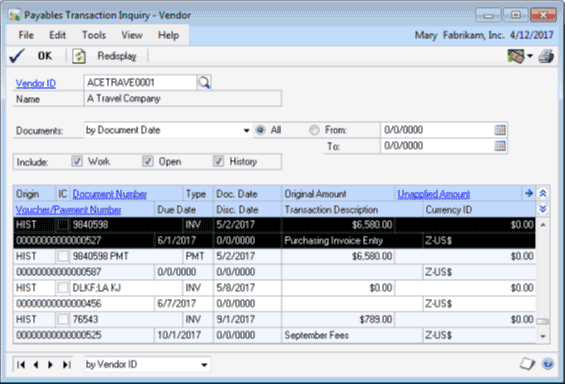The image size is (565, 384).
Task: Select the All documents radio button
Action: (x=260, y=130)
